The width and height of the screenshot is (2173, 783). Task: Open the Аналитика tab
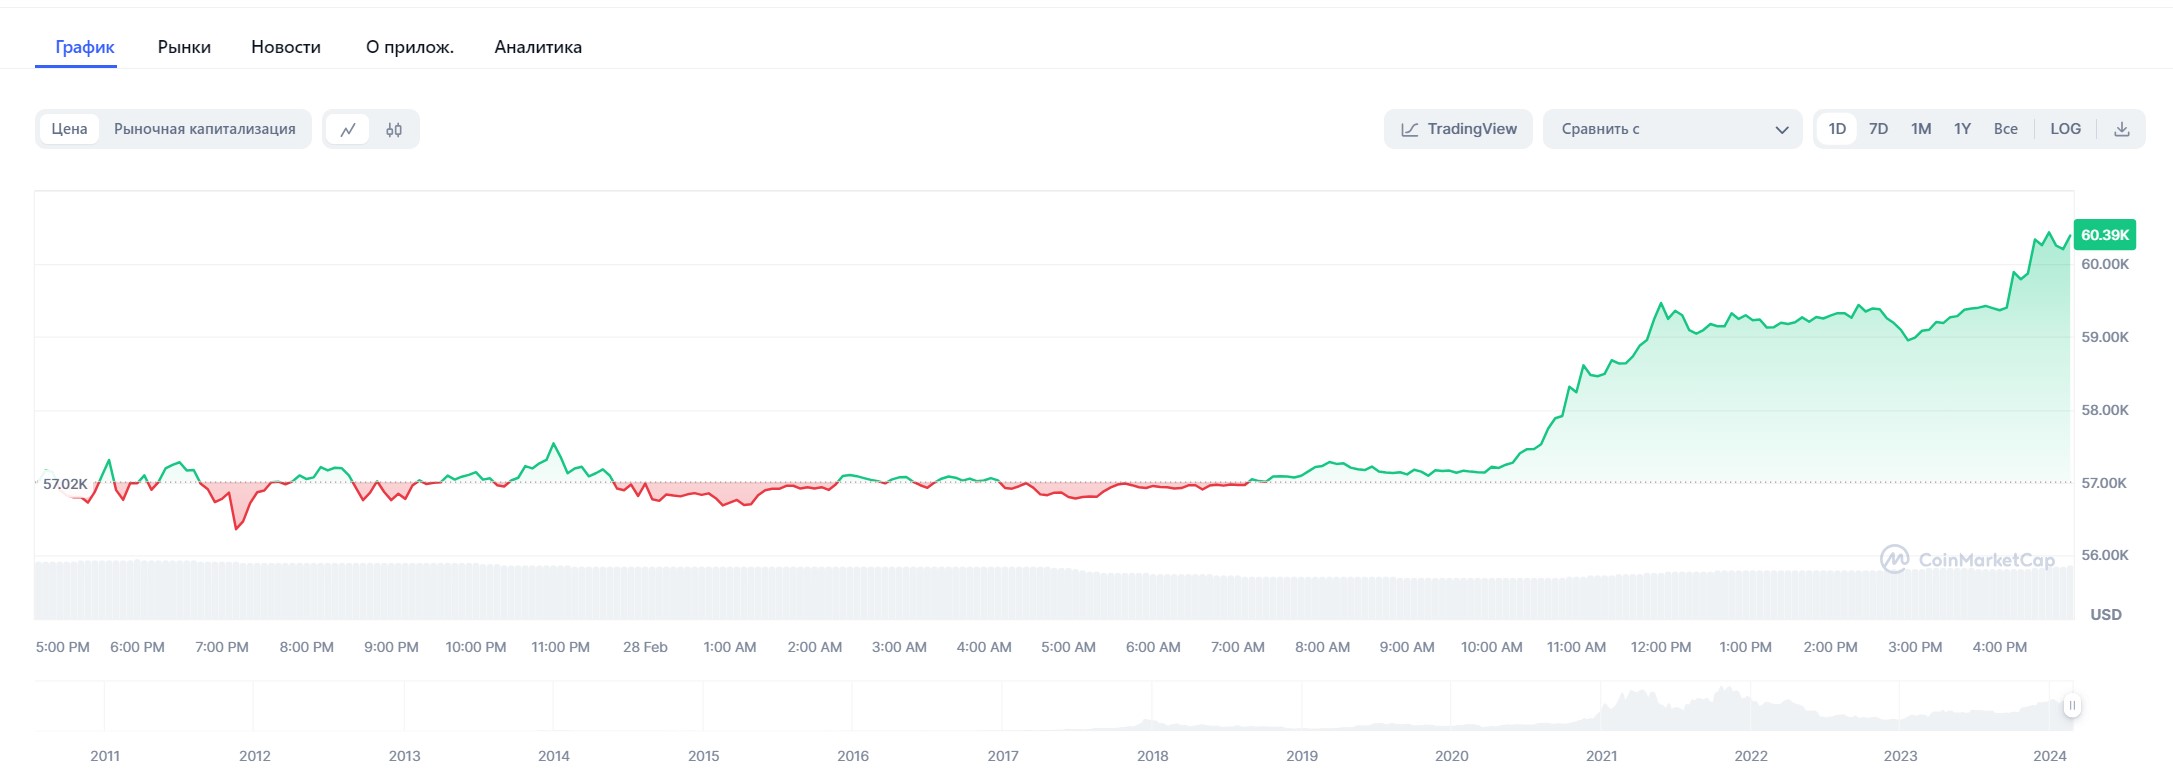(x=538, y=47)
